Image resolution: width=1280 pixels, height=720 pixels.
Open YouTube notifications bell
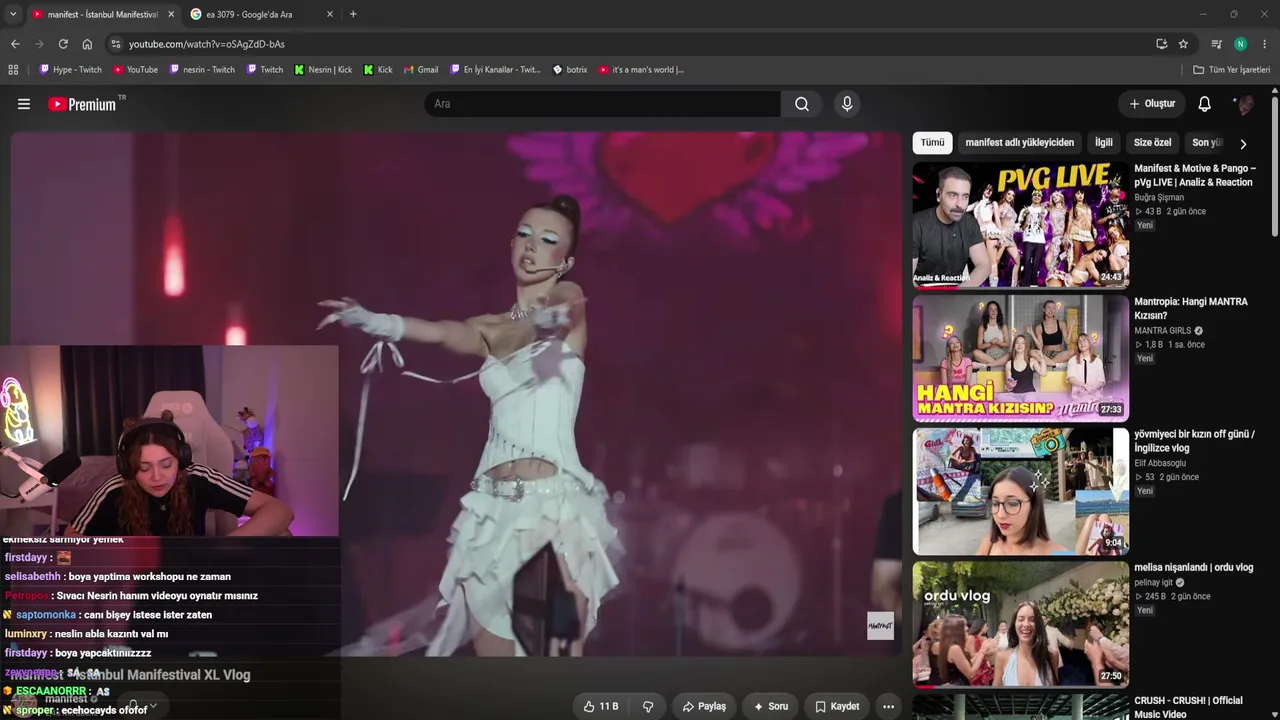pyautogui.click(x=1205, y=104)
